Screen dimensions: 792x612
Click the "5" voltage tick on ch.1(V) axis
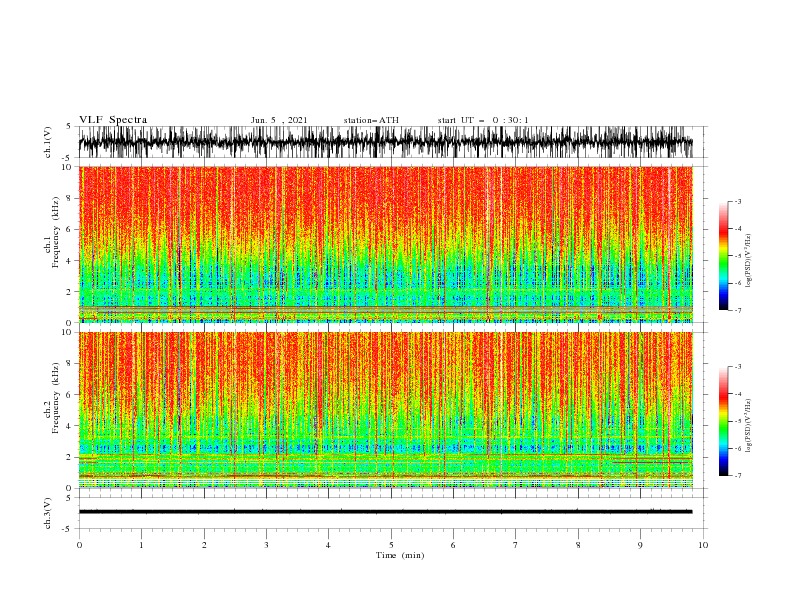pyautogui.click(x=69, y=126)
